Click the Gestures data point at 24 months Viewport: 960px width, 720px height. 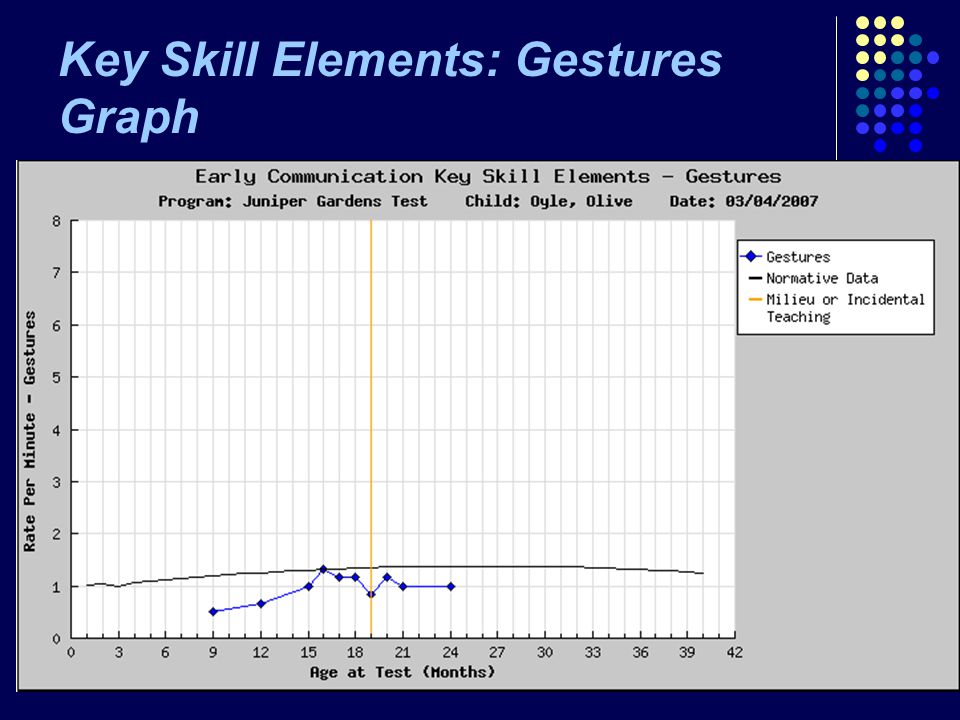pyautogui.click(x=451, y=587)
